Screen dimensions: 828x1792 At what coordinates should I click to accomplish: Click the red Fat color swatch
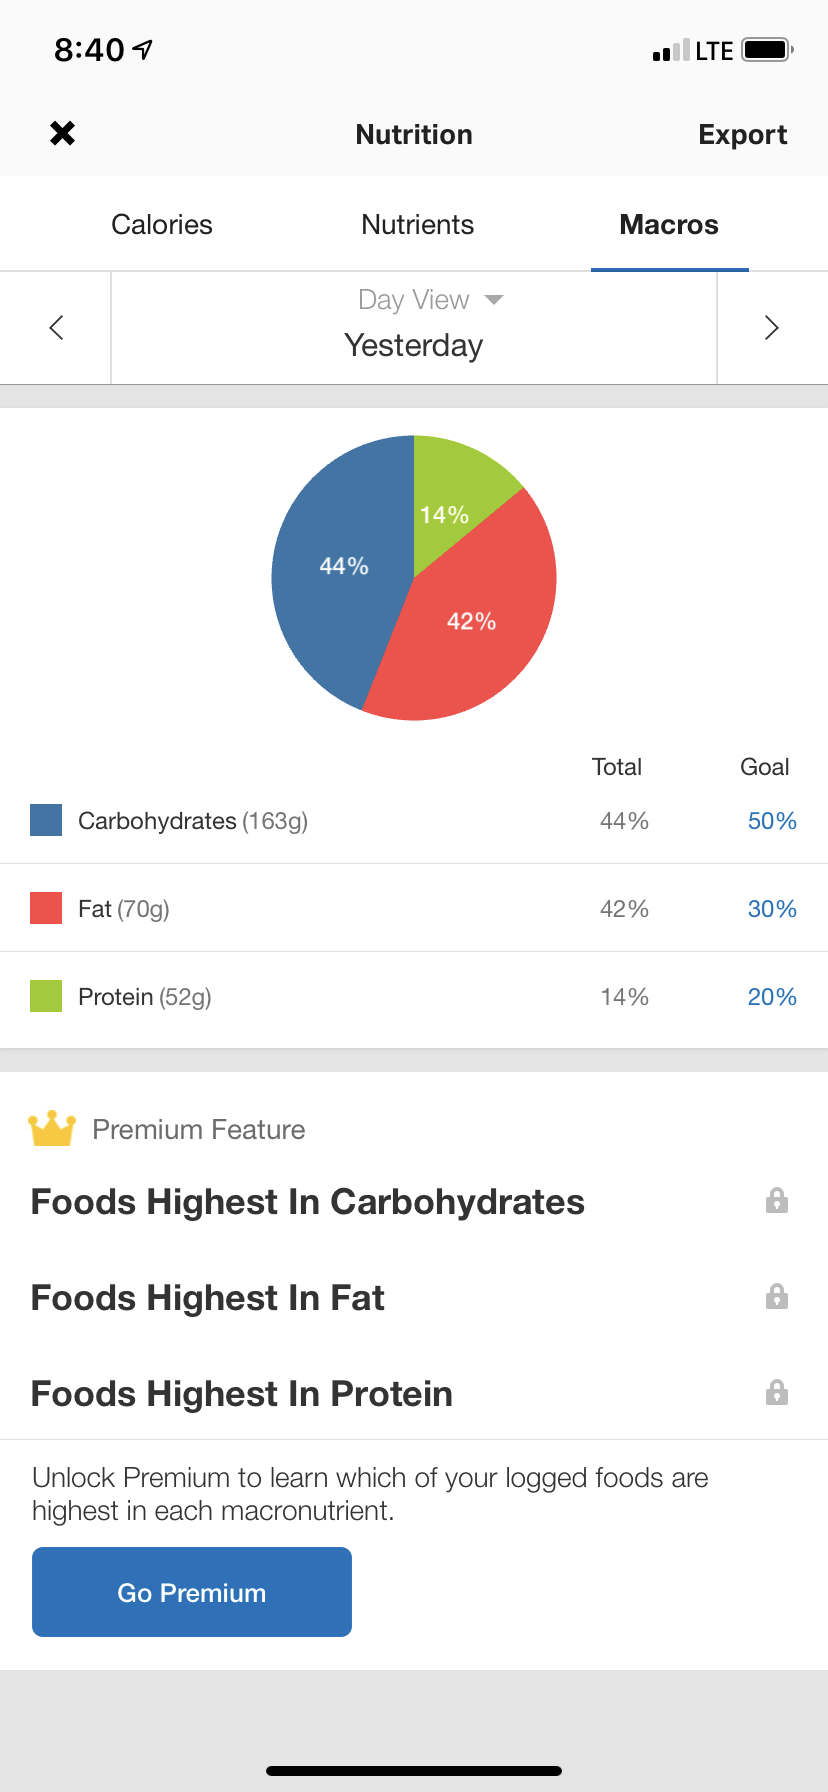[46, 908]
